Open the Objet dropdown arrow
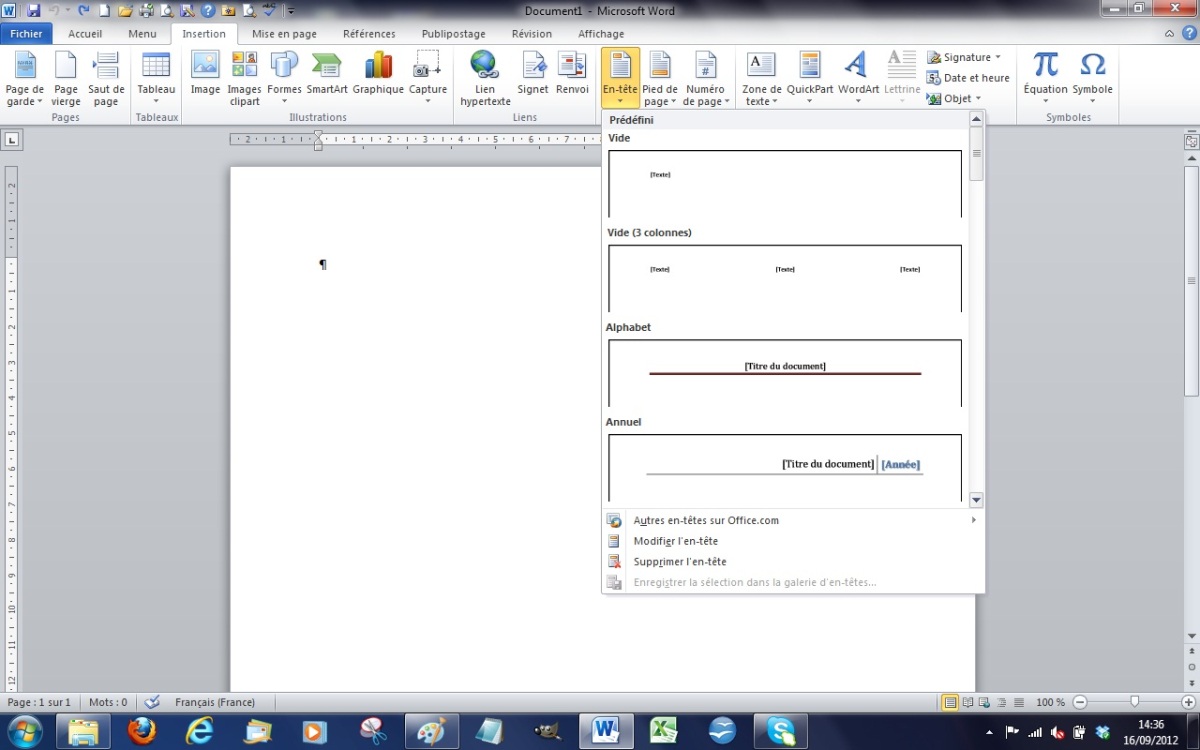 pos(978,99)
